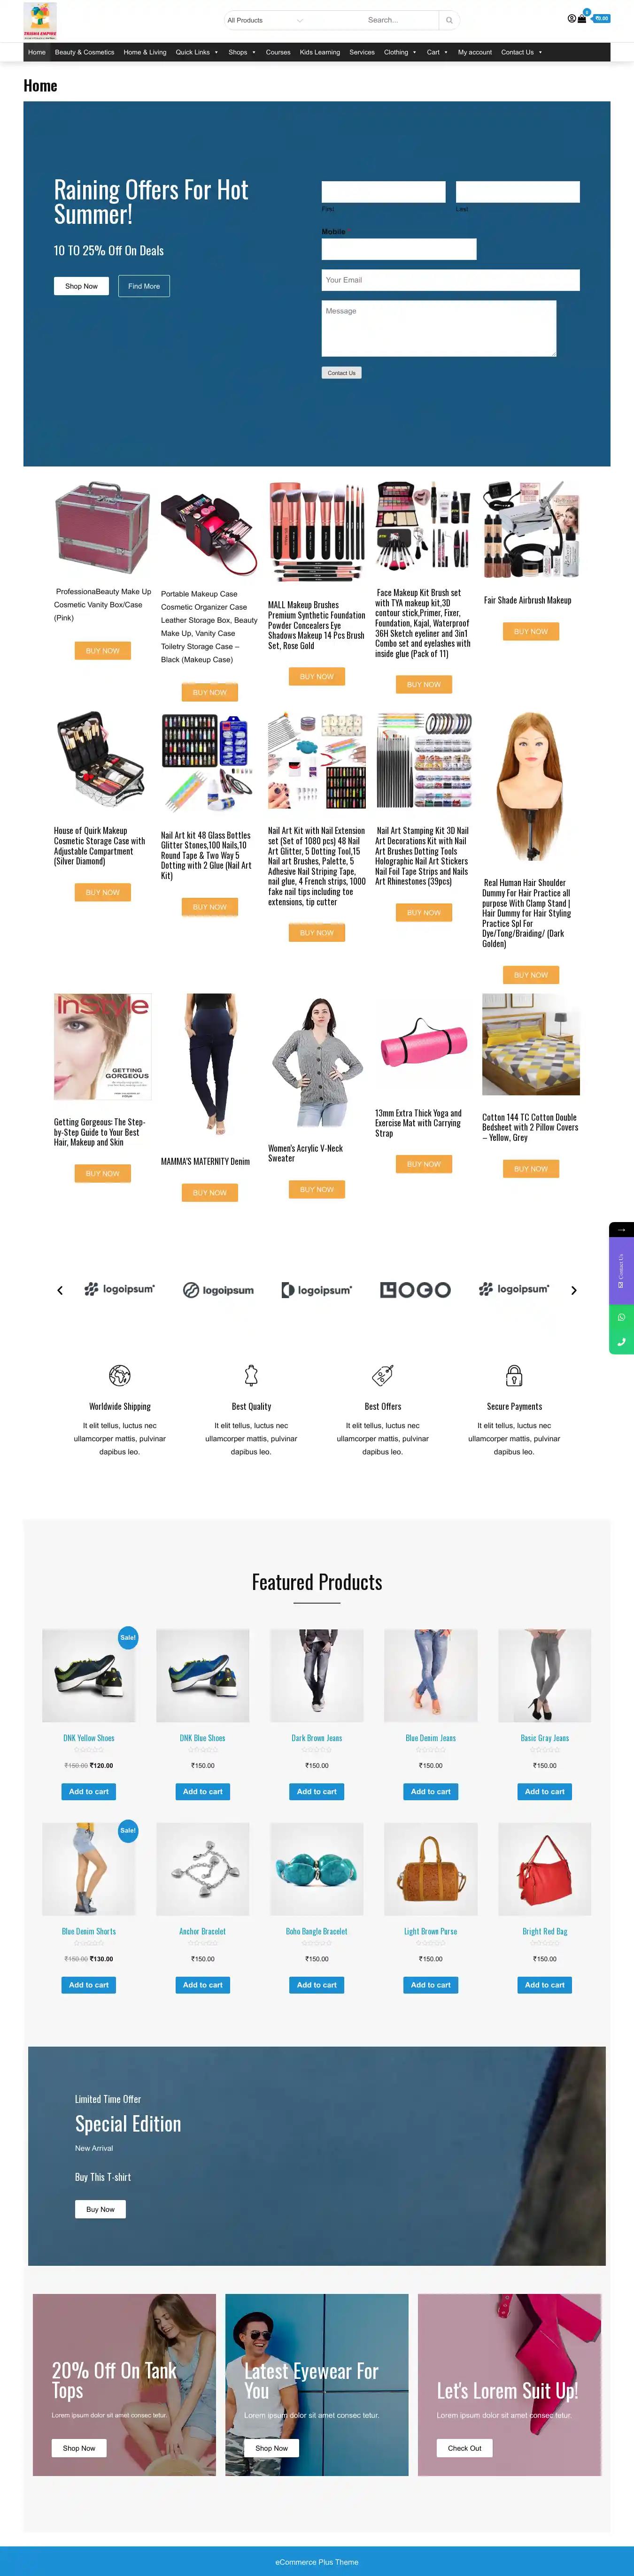Open the pink makeup vanity box thumbnail
Viewport: 634px width, 2576px height.
coord(102,528)
